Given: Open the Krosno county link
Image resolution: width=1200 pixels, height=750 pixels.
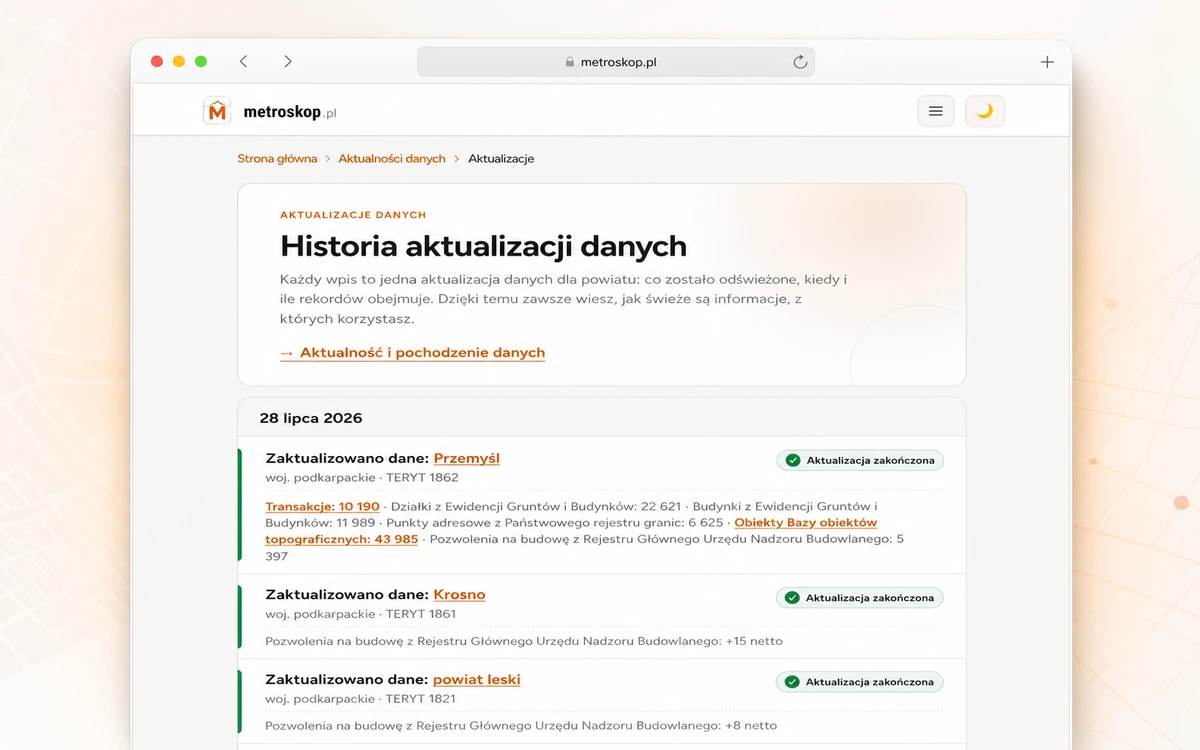Looking at the screenshot, I should point(459,594).
